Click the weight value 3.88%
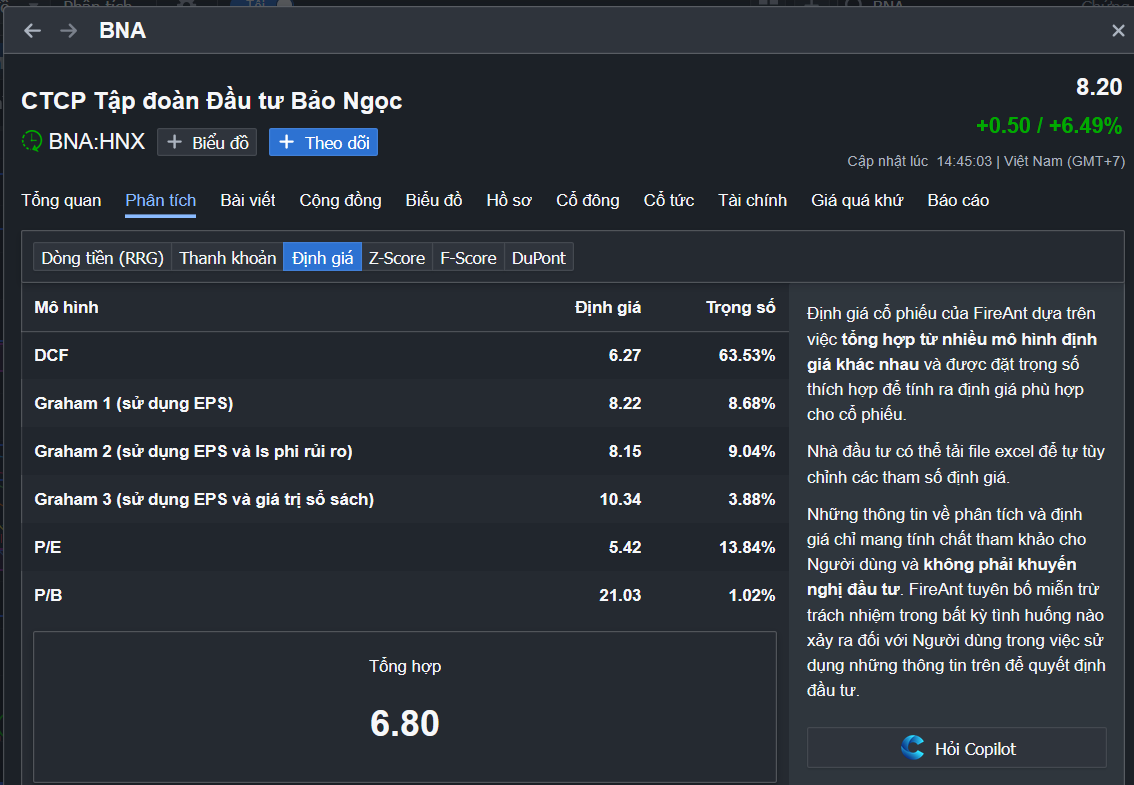1134x785 pixels. point(751,499)
